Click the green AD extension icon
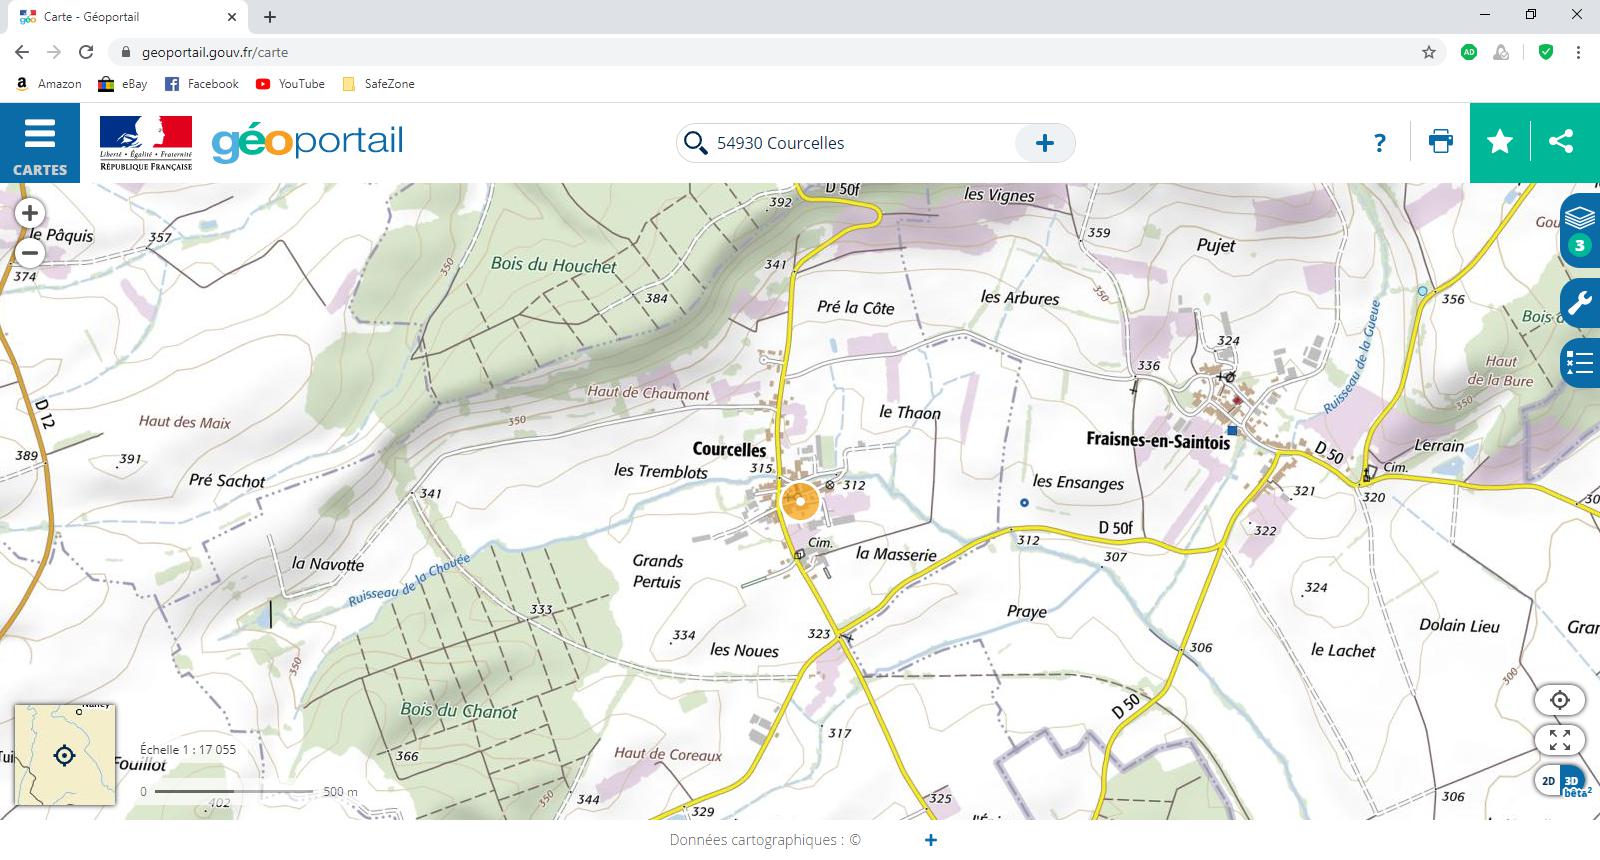Image resolution: width=1600 pixels, height=860 pixels. tap(1469, 52)
